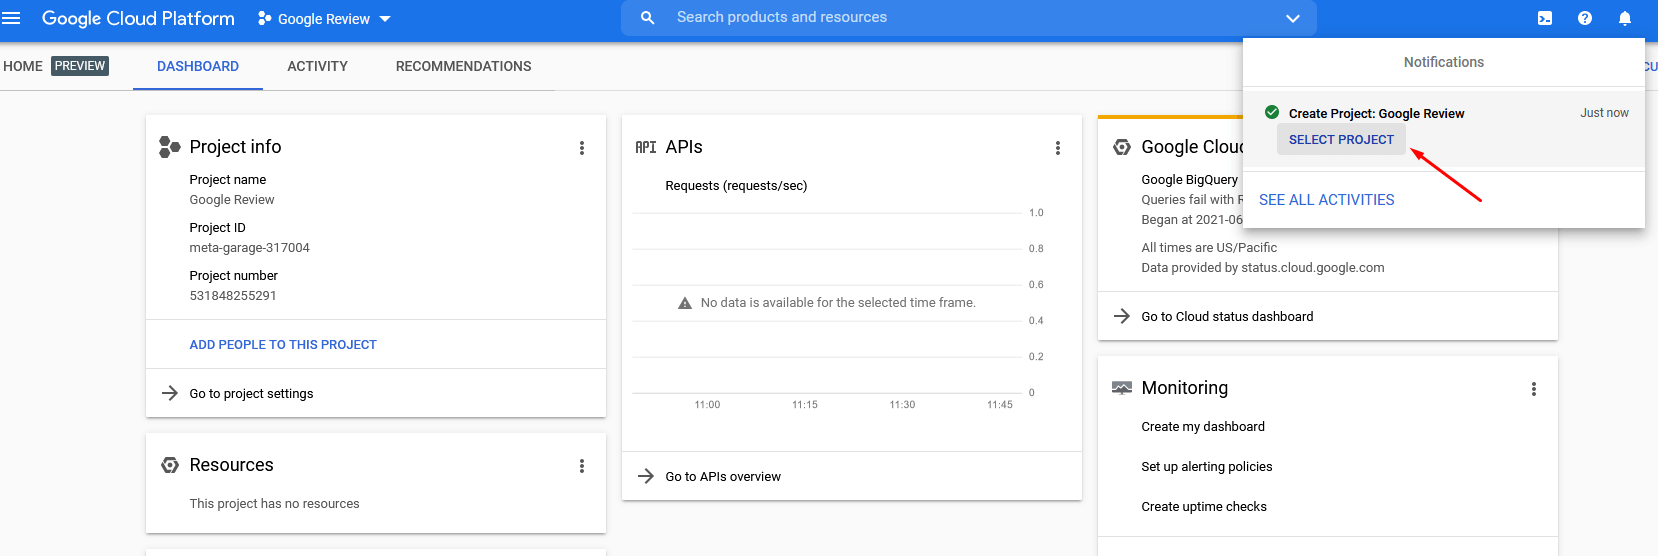Viewport: 1658px width, 556px height.
Task: Open Monitoring card options menu
Action: (1534, 389)
